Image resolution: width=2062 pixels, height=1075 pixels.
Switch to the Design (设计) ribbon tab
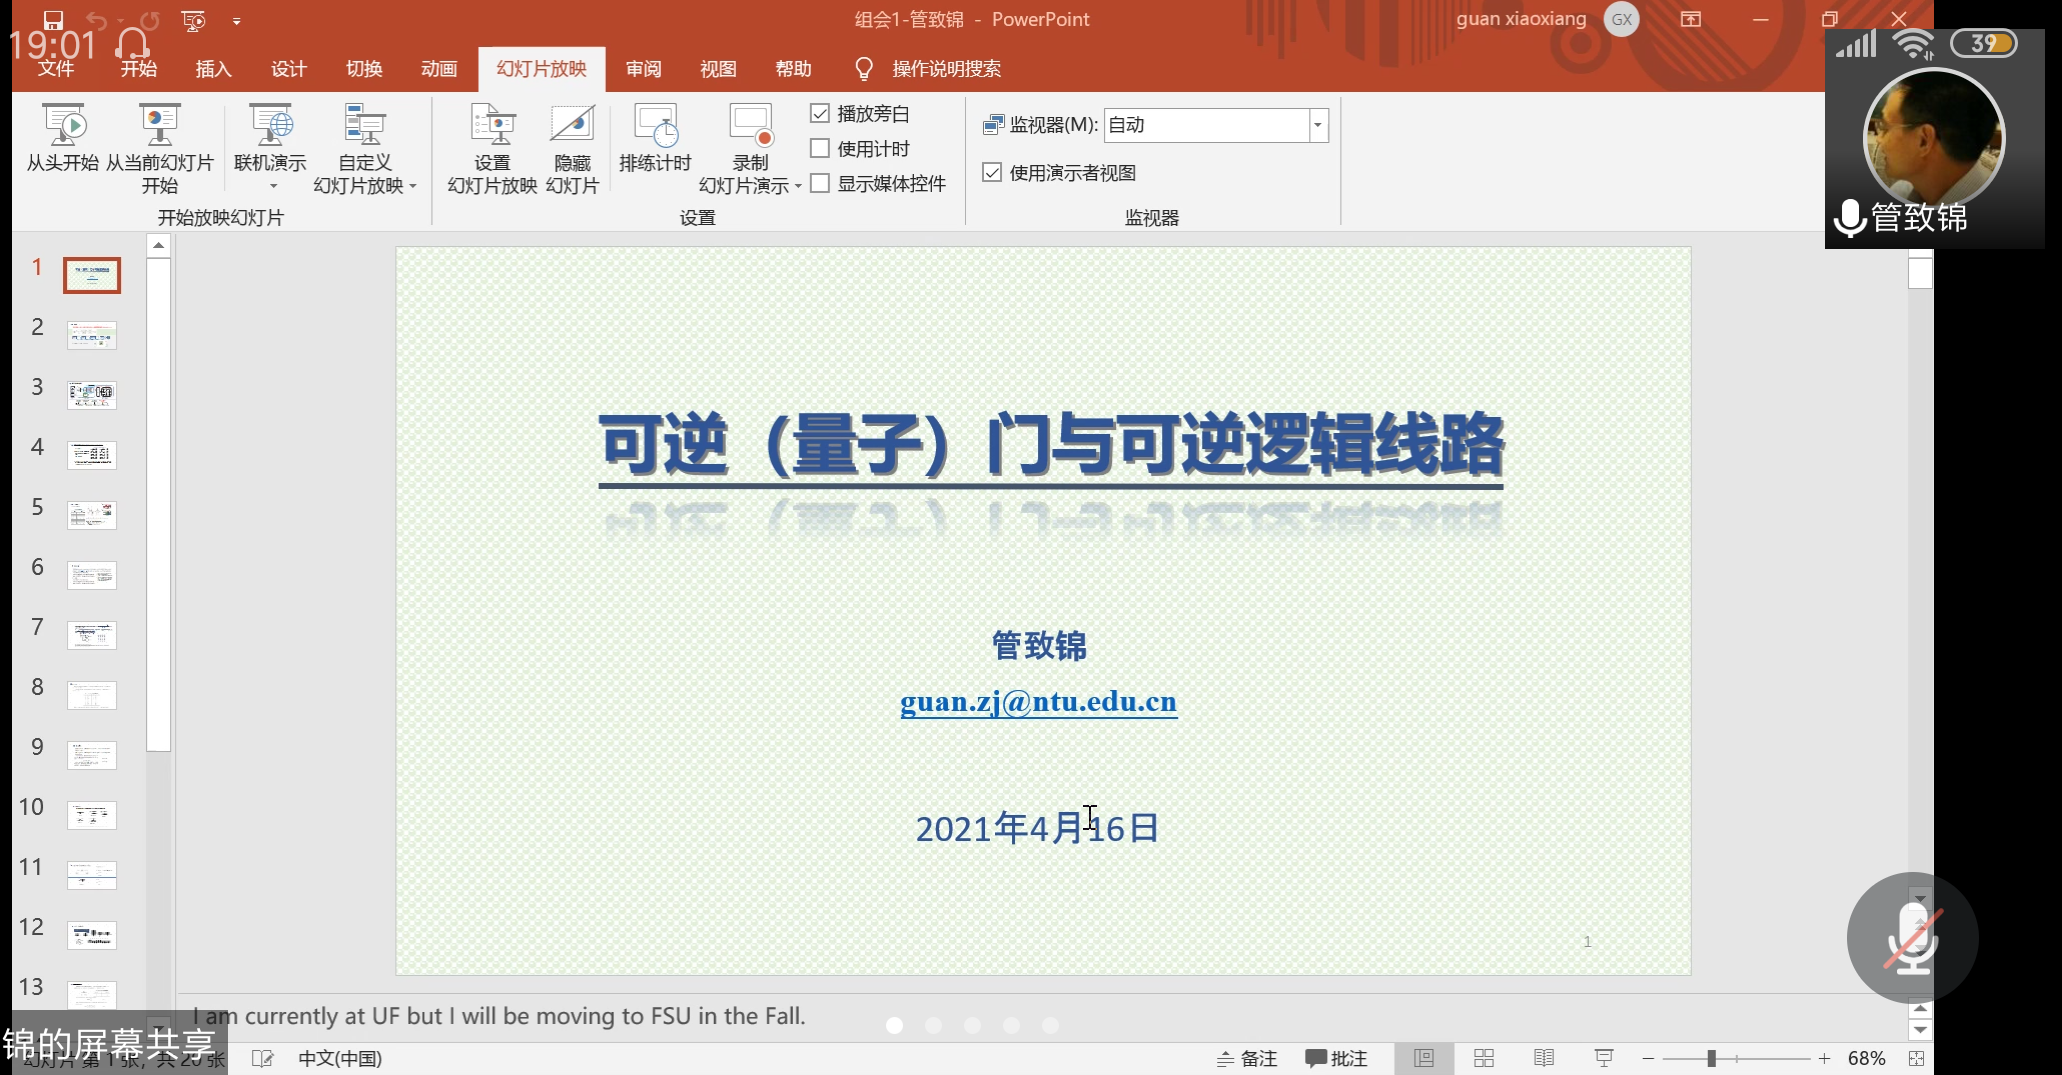click(x=288, y=69)
